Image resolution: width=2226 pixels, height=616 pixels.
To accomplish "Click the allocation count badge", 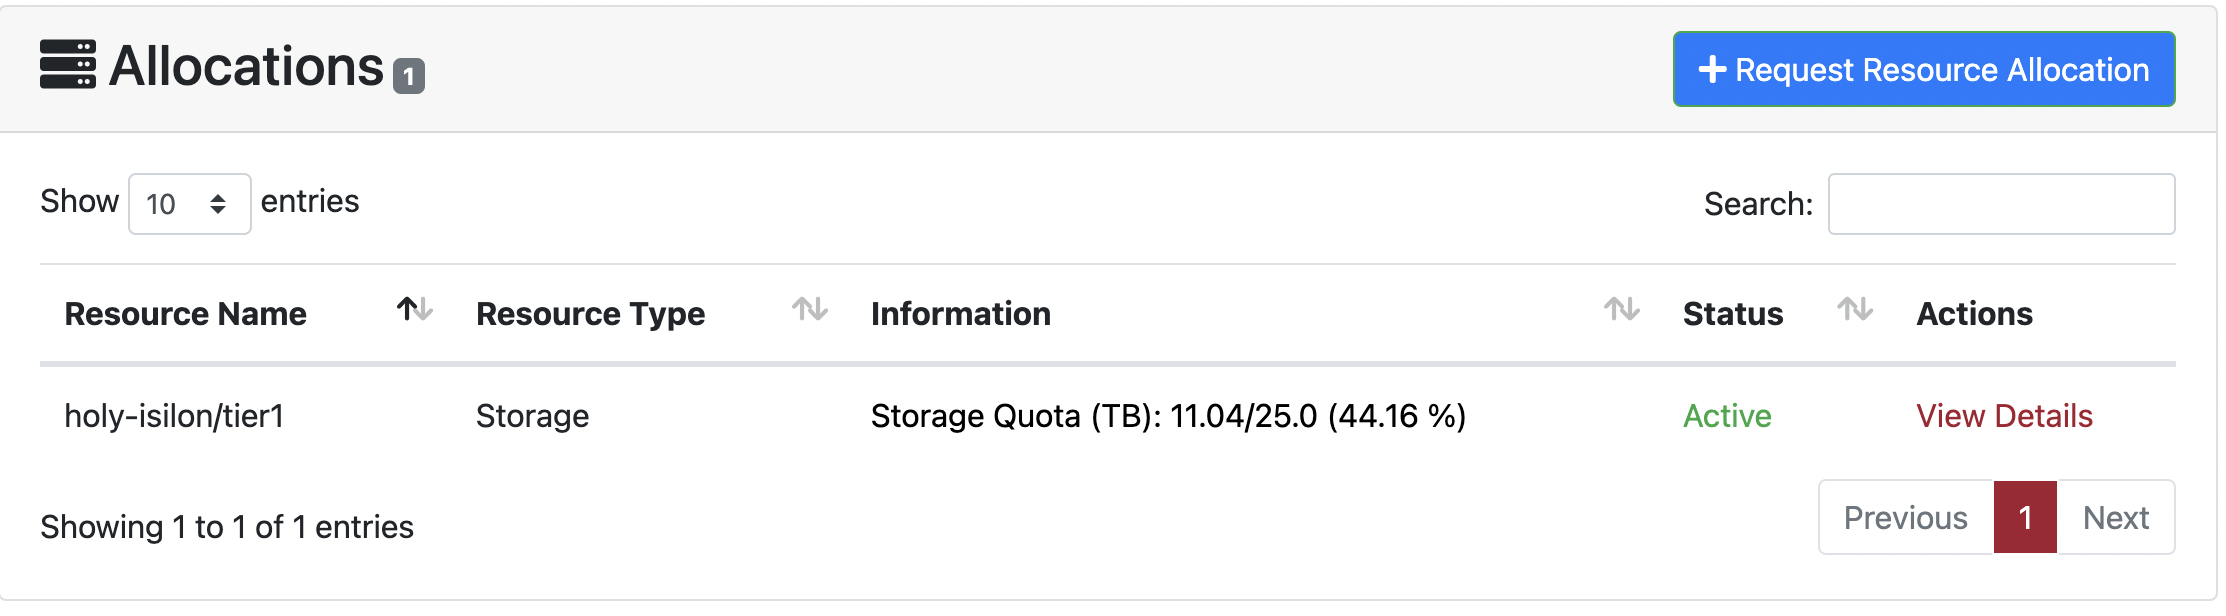I will tap(409, 76).
